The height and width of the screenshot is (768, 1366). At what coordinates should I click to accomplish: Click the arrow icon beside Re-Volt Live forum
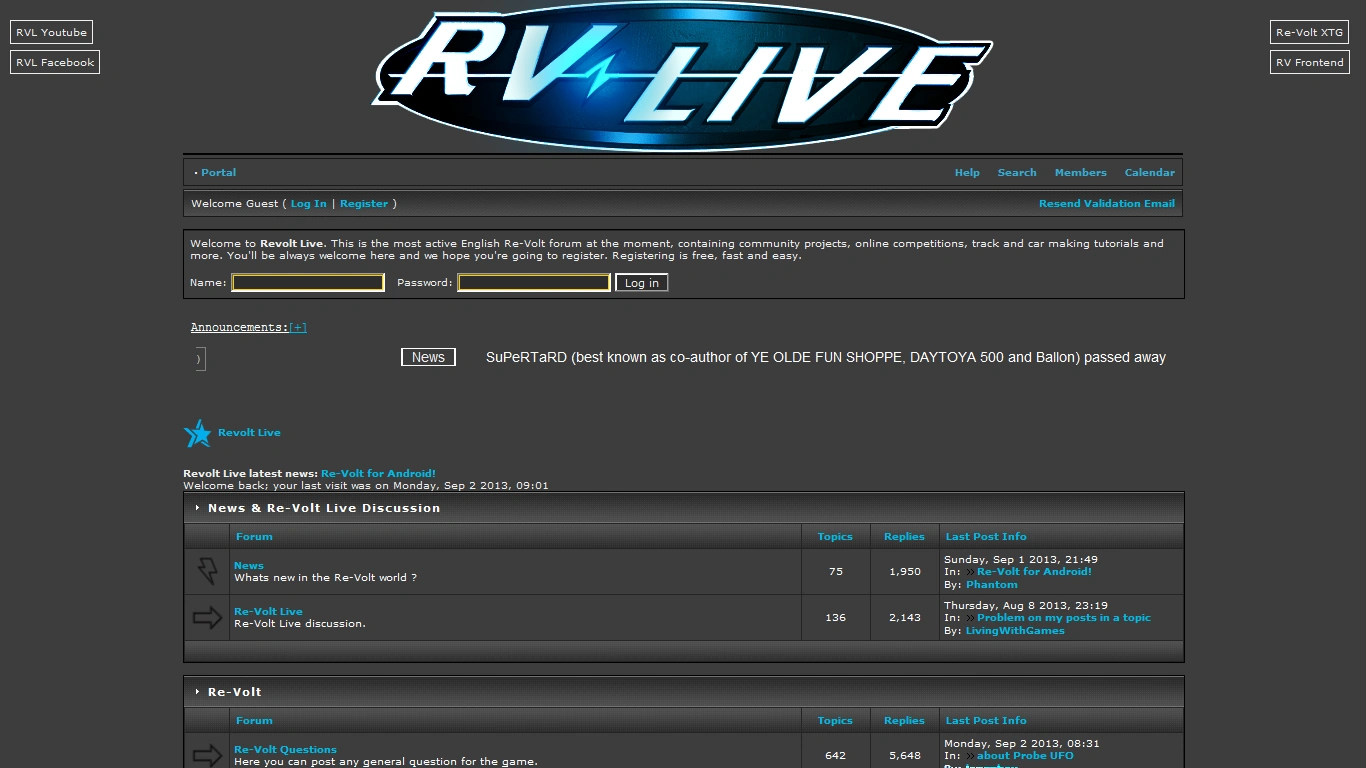[206, 617]
